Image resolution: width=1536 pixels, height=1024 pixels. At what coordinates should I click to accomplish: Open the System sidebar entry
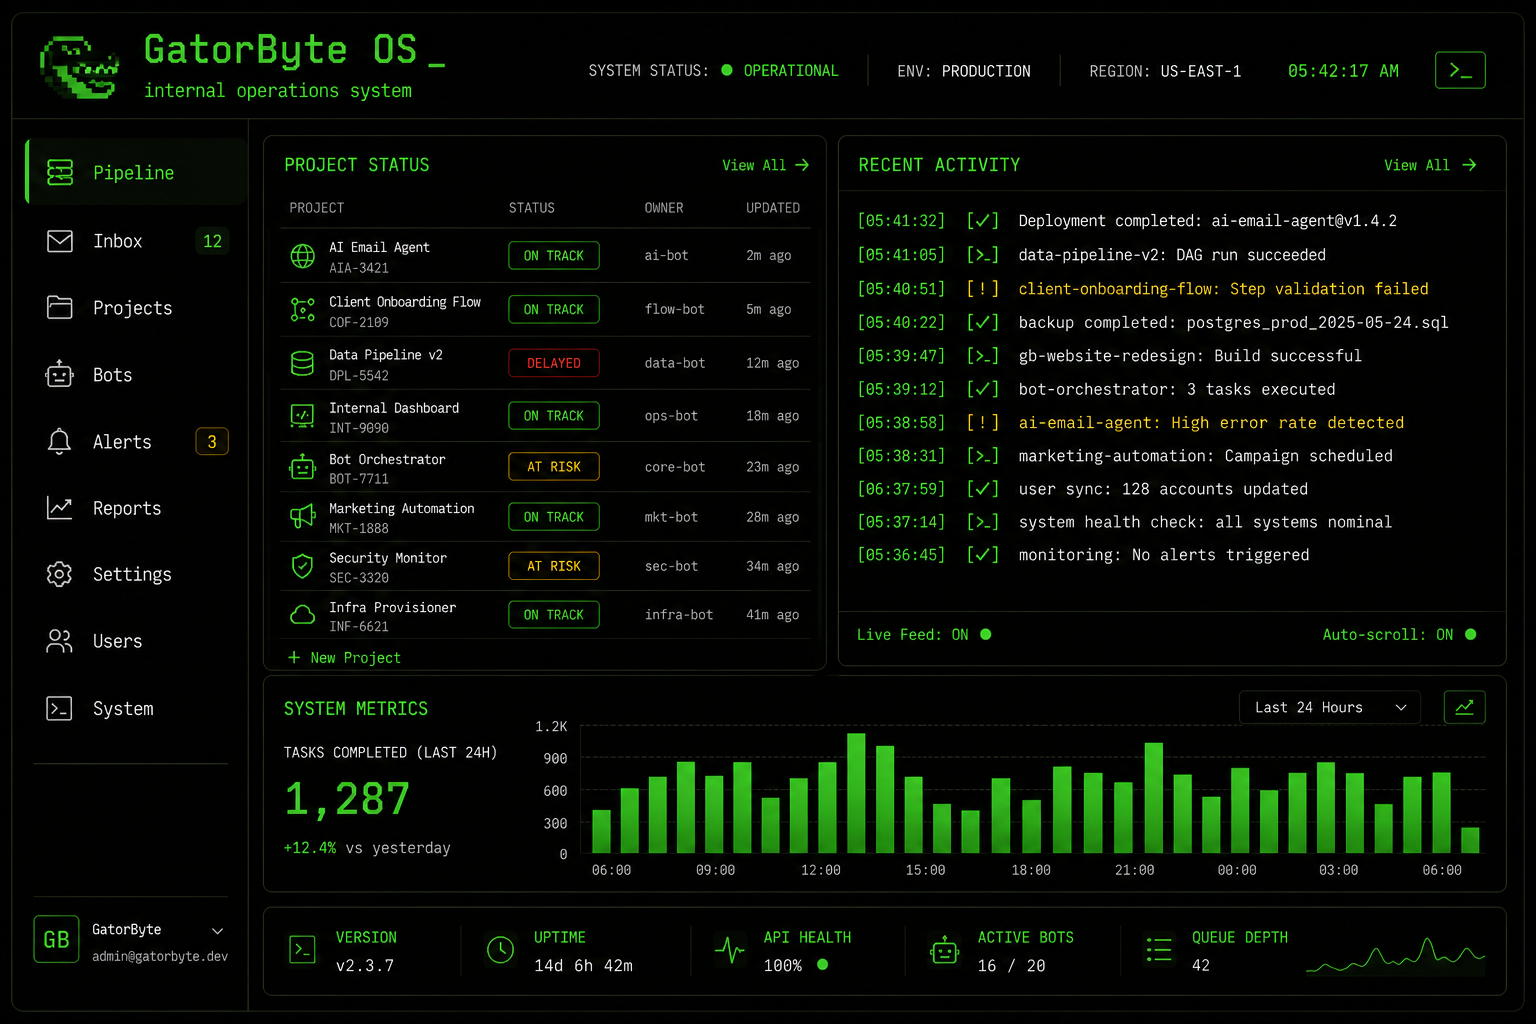(x=137, y=708)
